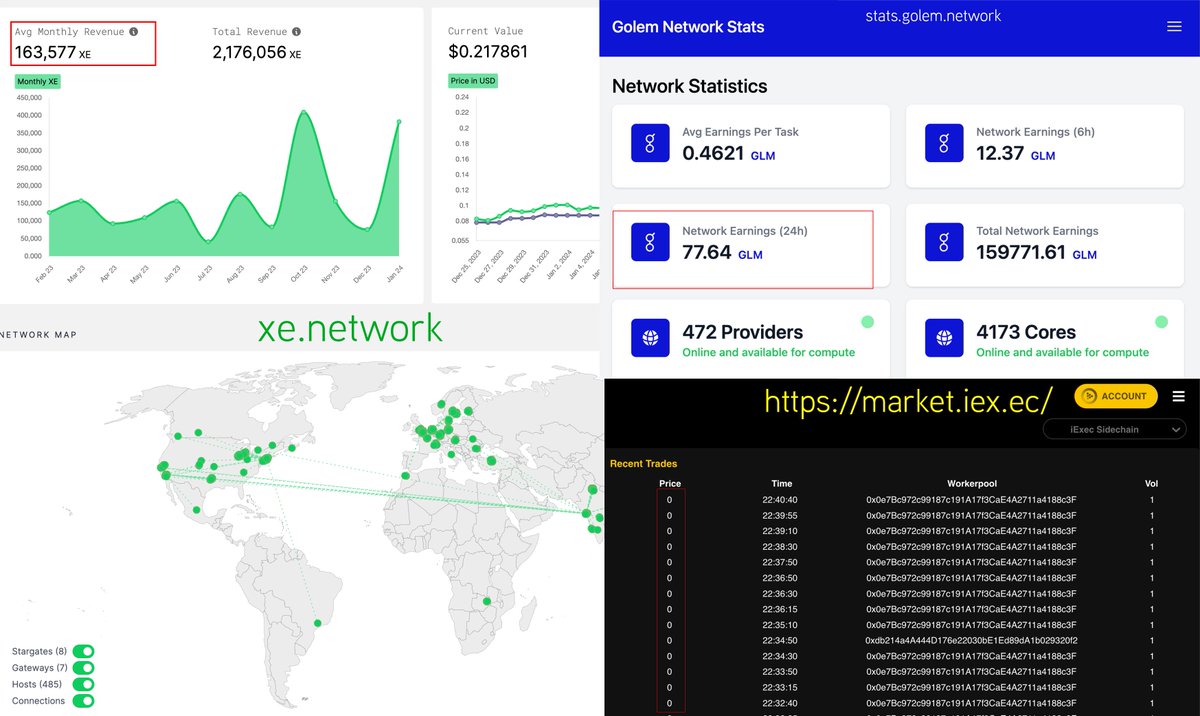Open the hamburger menu on the iExec market page
The width and height of the screenshot is (1200, 716).
point(1180,396)
